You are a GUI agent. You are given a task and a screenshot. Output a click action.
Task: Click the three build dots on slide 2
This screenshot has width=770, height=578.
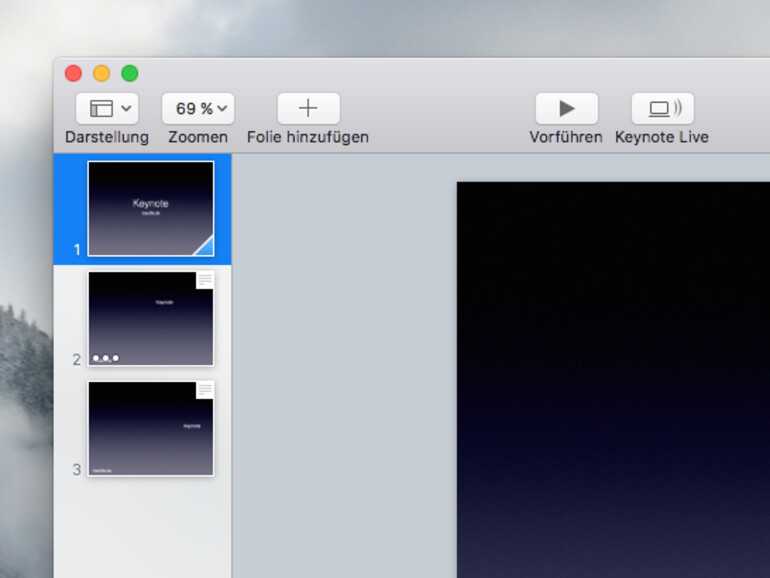[106, 358]
